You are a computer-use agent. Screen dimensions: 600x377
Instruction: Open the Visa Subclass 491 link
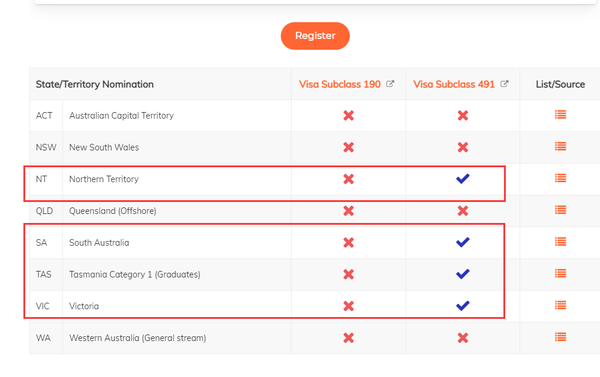click(x=454, y=84)
